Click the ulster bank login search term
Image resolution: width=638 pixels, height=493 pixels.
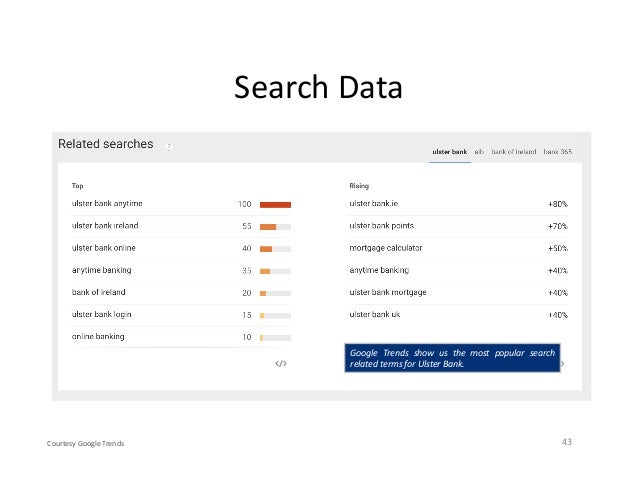point(100,314)
